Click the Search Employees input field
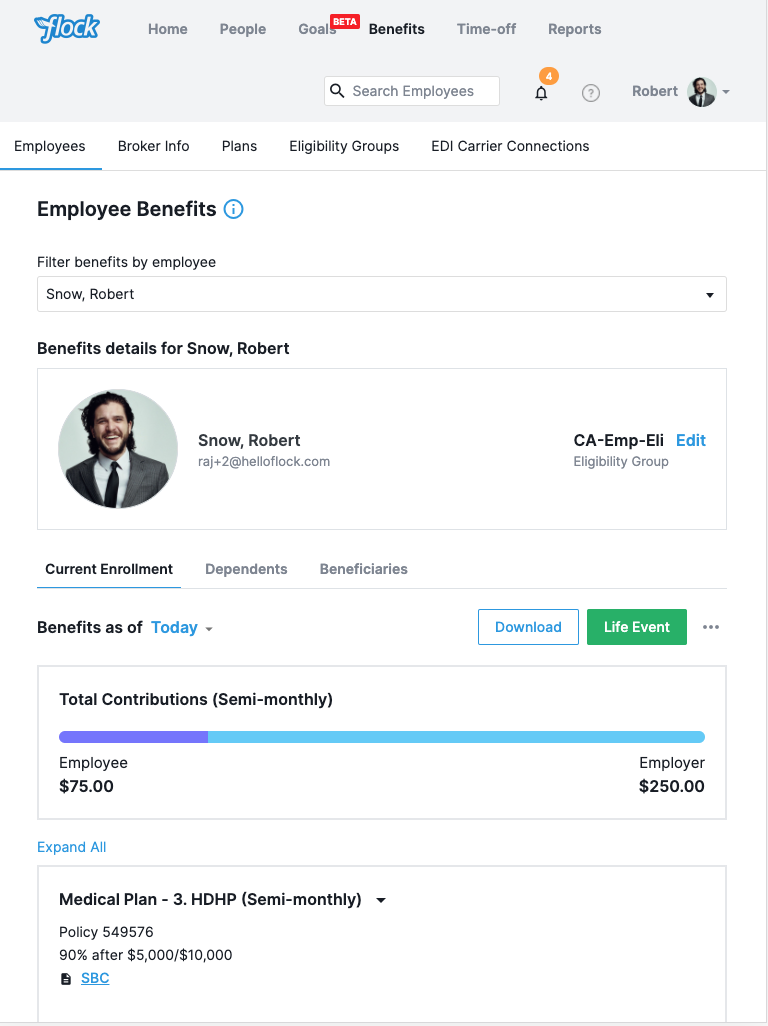This screenshot has height=1026, width=768. (420, 91)
